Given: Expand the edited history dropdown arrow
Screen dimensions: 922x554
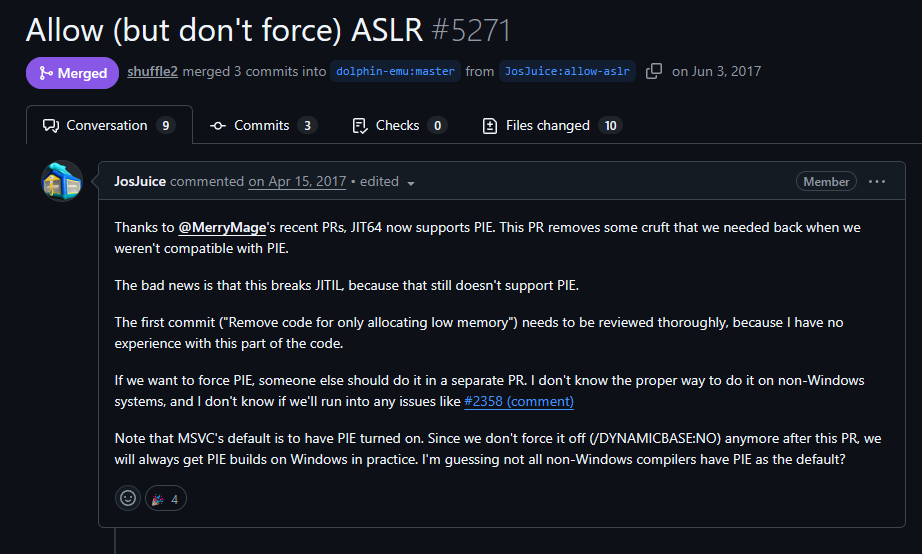Looking at the screenshot, I should 411,183.
